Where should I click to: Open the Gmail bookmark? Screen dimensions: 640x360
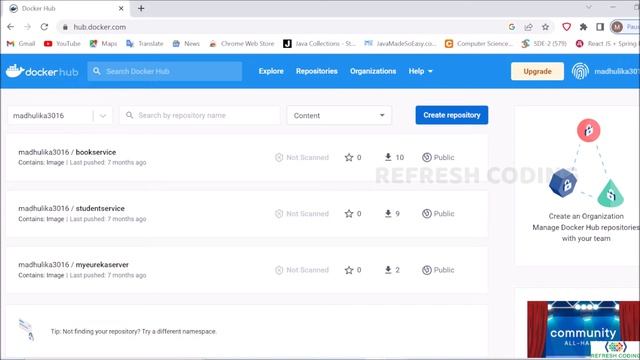click(x=21, y=44)
